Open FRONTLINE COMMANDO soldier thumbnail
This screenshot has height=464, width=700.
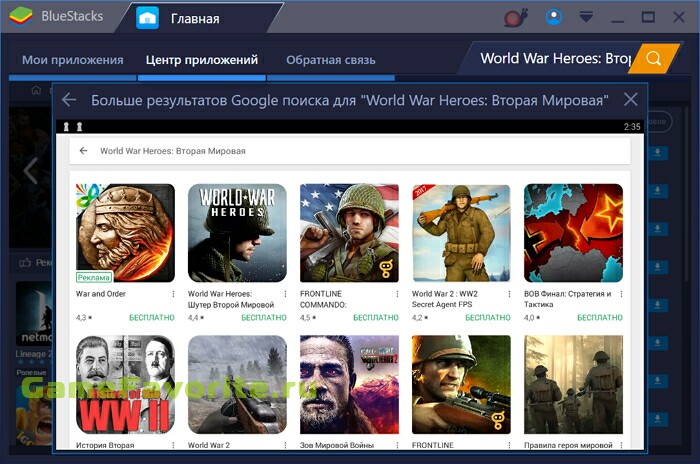[349, 233]
